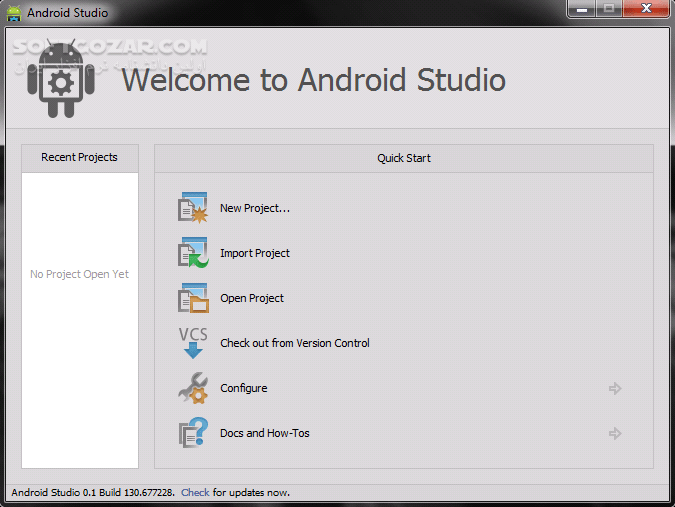Click the Quick Start header
This screenshot has width=675, height=507.
click(404, 158)
